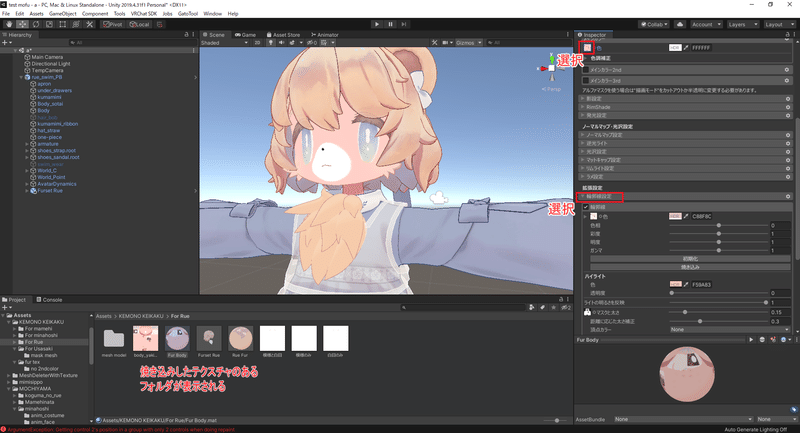Click the outline color swatch C88F8C
Viewport: 800px width, 433px height.
pos(675,216)
